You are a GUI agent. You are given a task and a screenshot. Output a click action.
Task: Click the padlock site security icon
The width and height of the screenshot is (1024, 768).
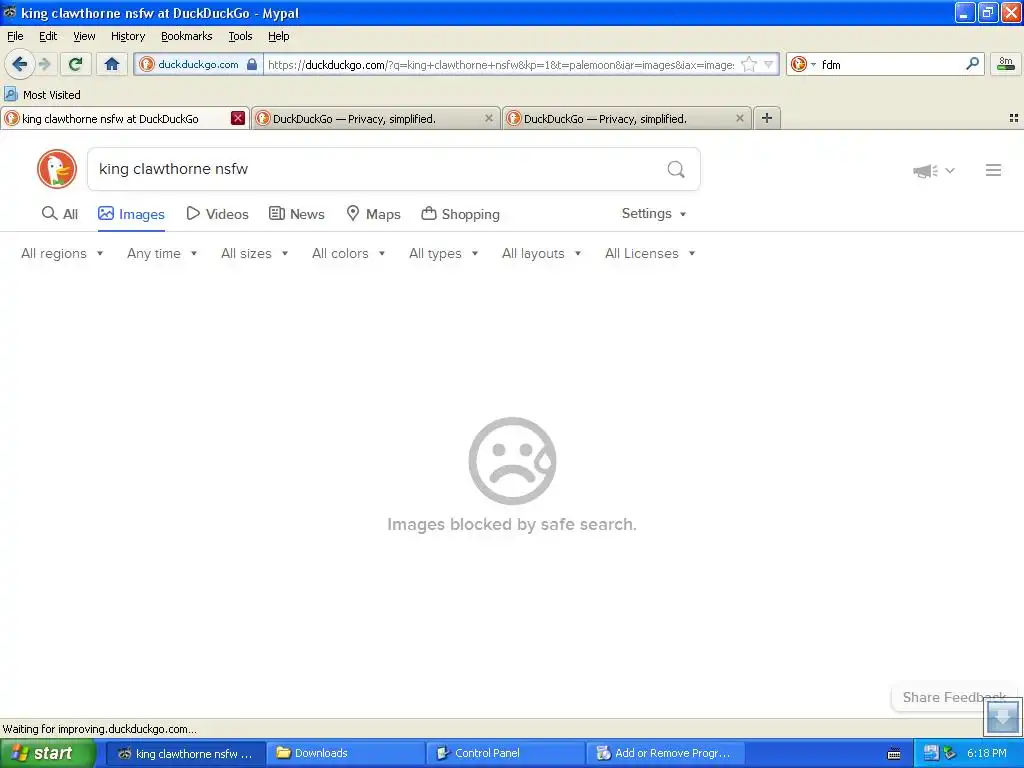pos(252,64)
